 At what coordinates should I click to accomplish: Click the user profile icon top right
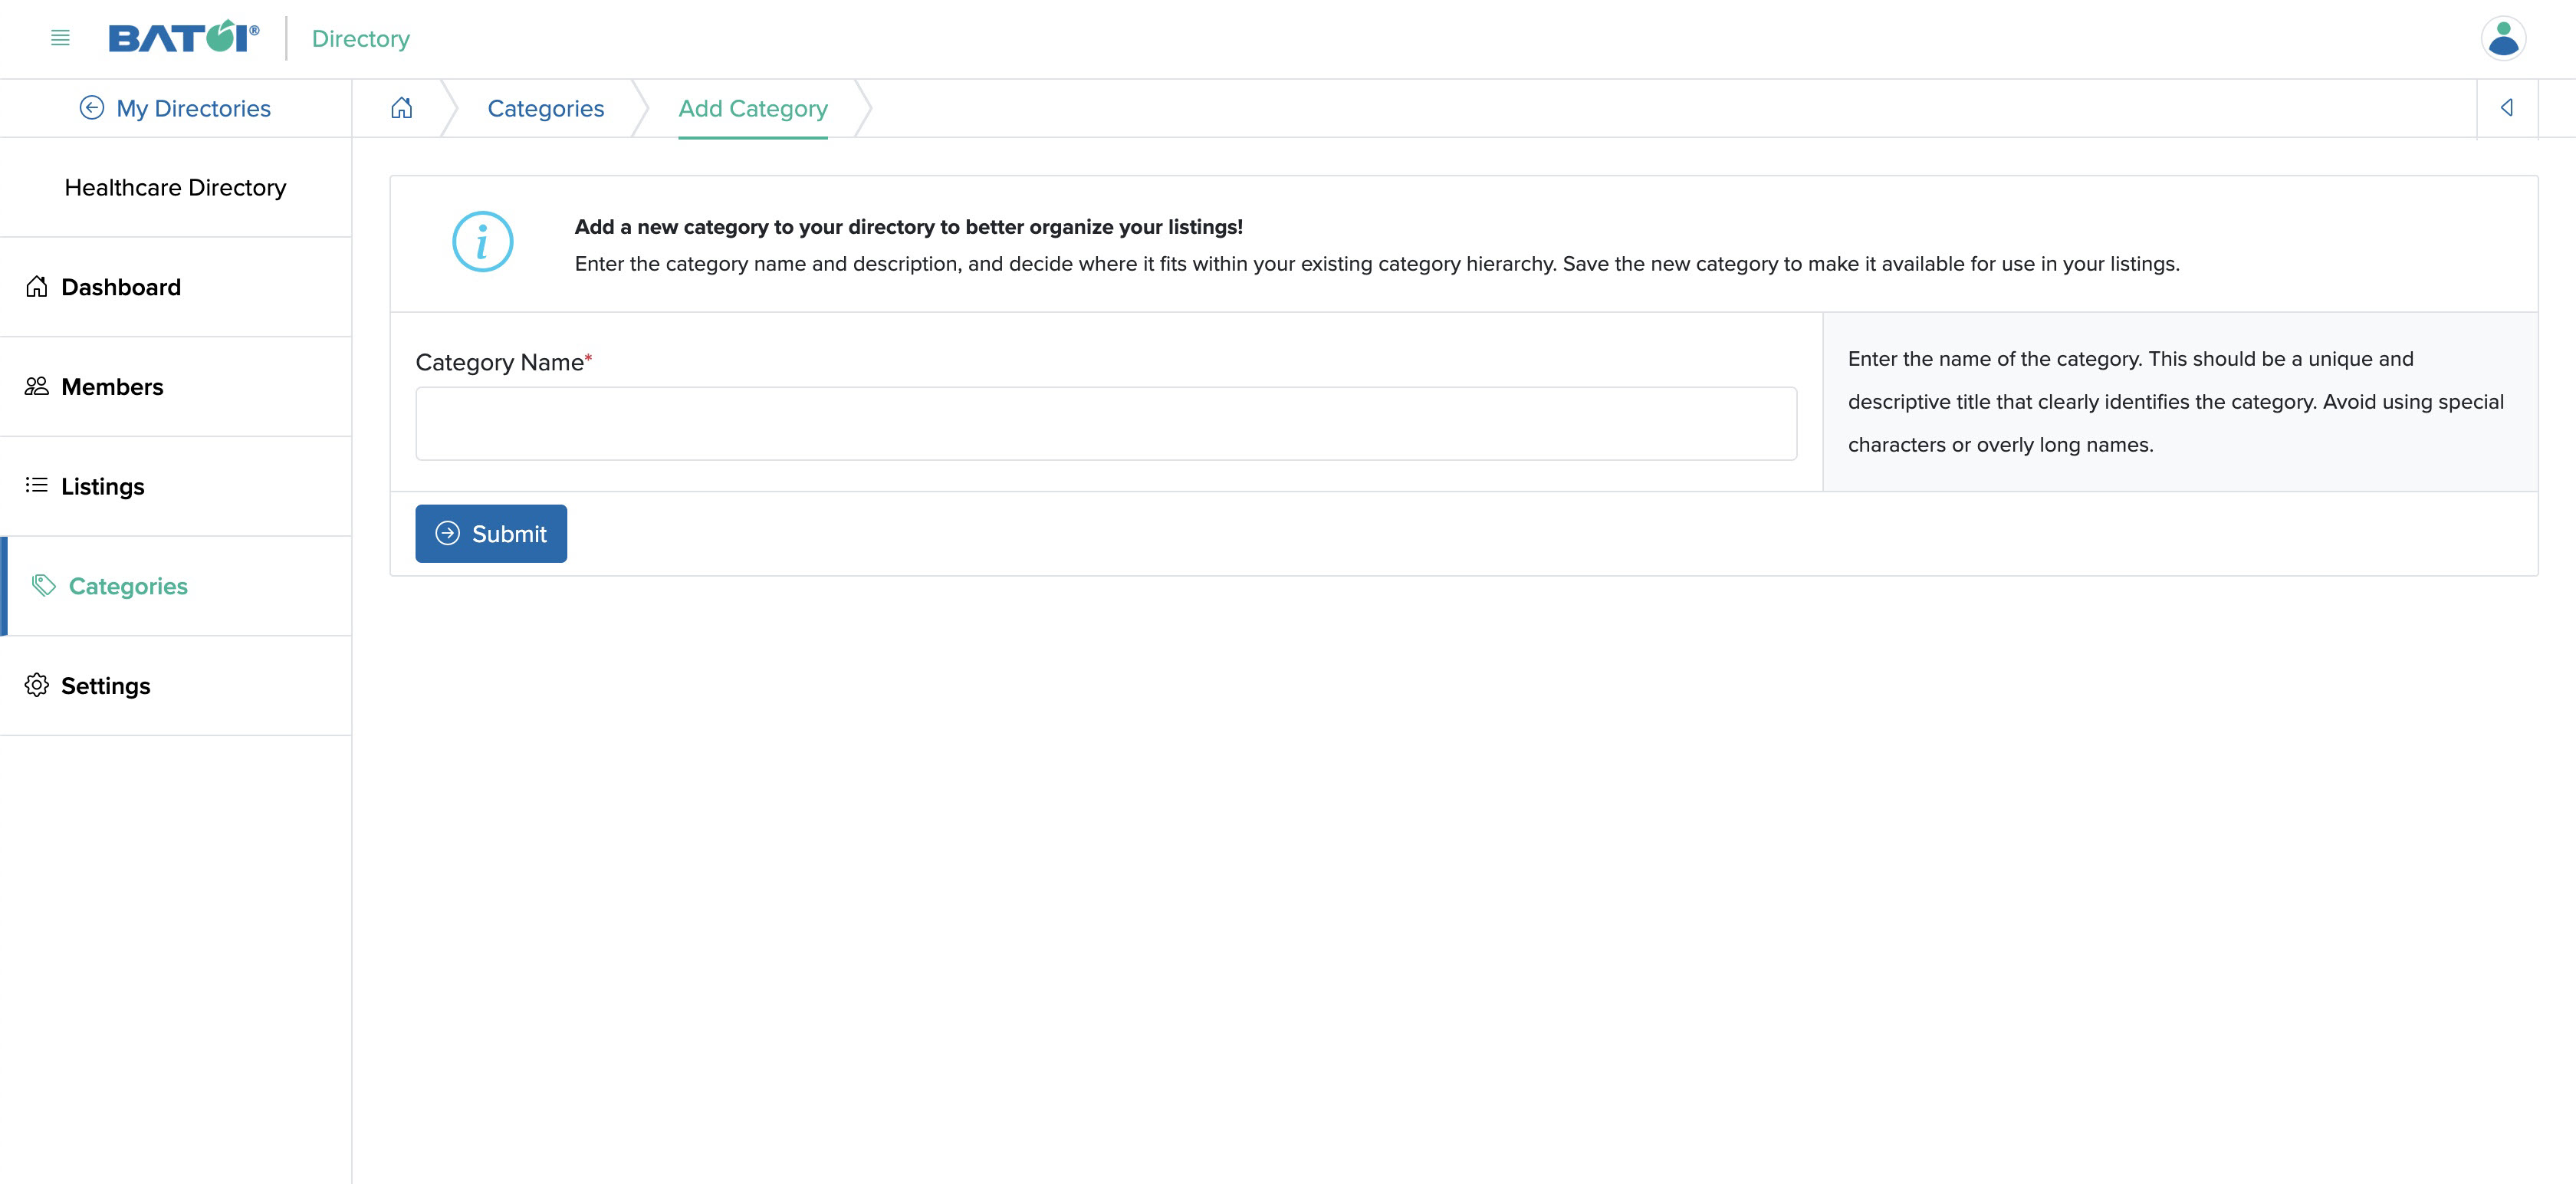pyautogui.click(x=2502, y=38)
